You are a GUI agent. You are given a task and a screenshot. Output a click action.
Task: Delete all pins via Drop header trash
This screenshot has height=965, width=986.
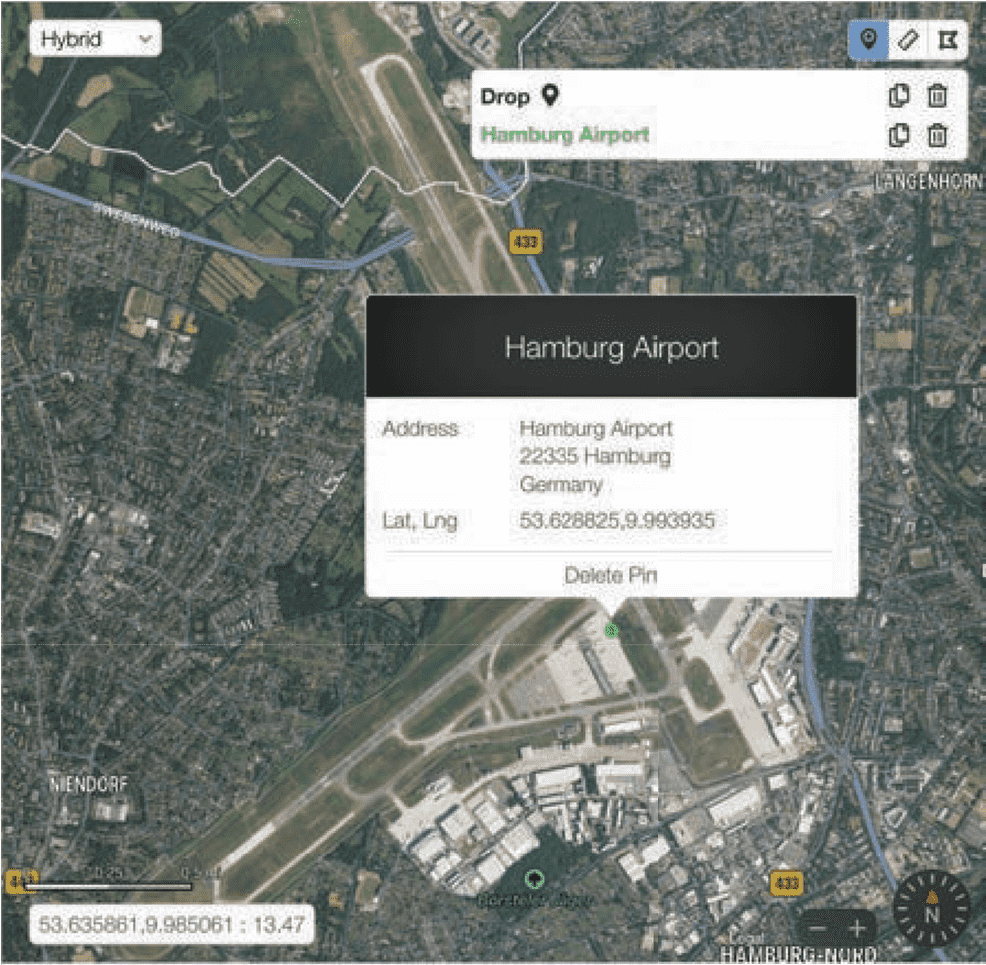pyautogui.click(x=937, y=96)
